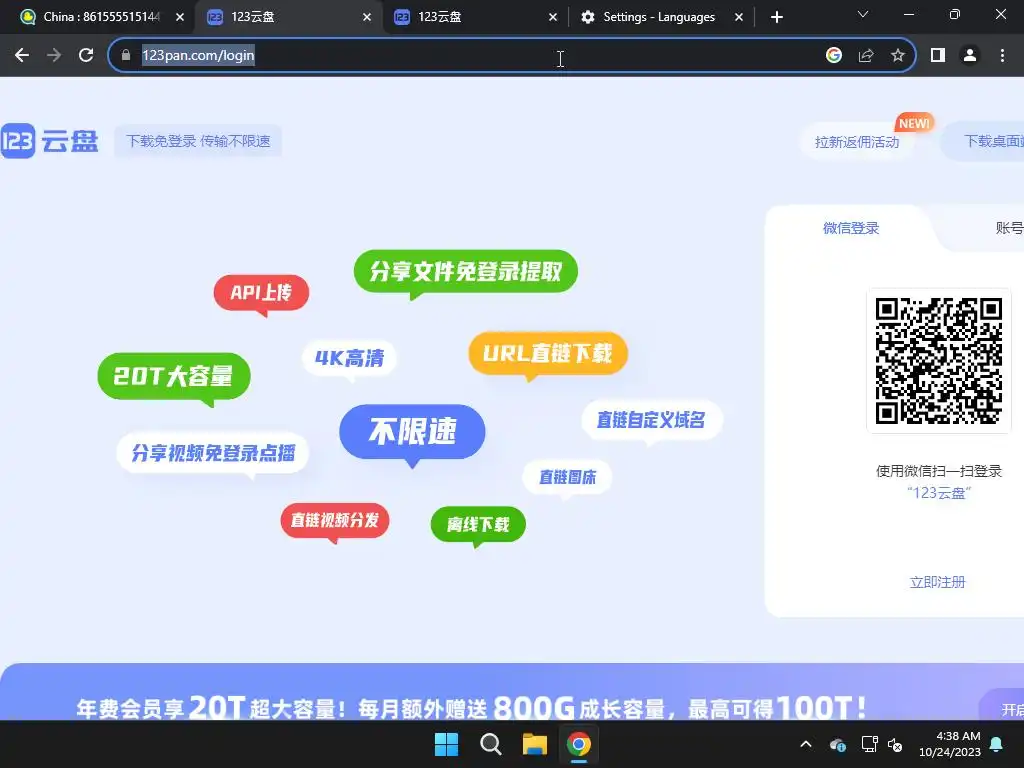Click 下载免登录 传输不限速 tagline
1024x768 pixels.
tap(198, 141)
